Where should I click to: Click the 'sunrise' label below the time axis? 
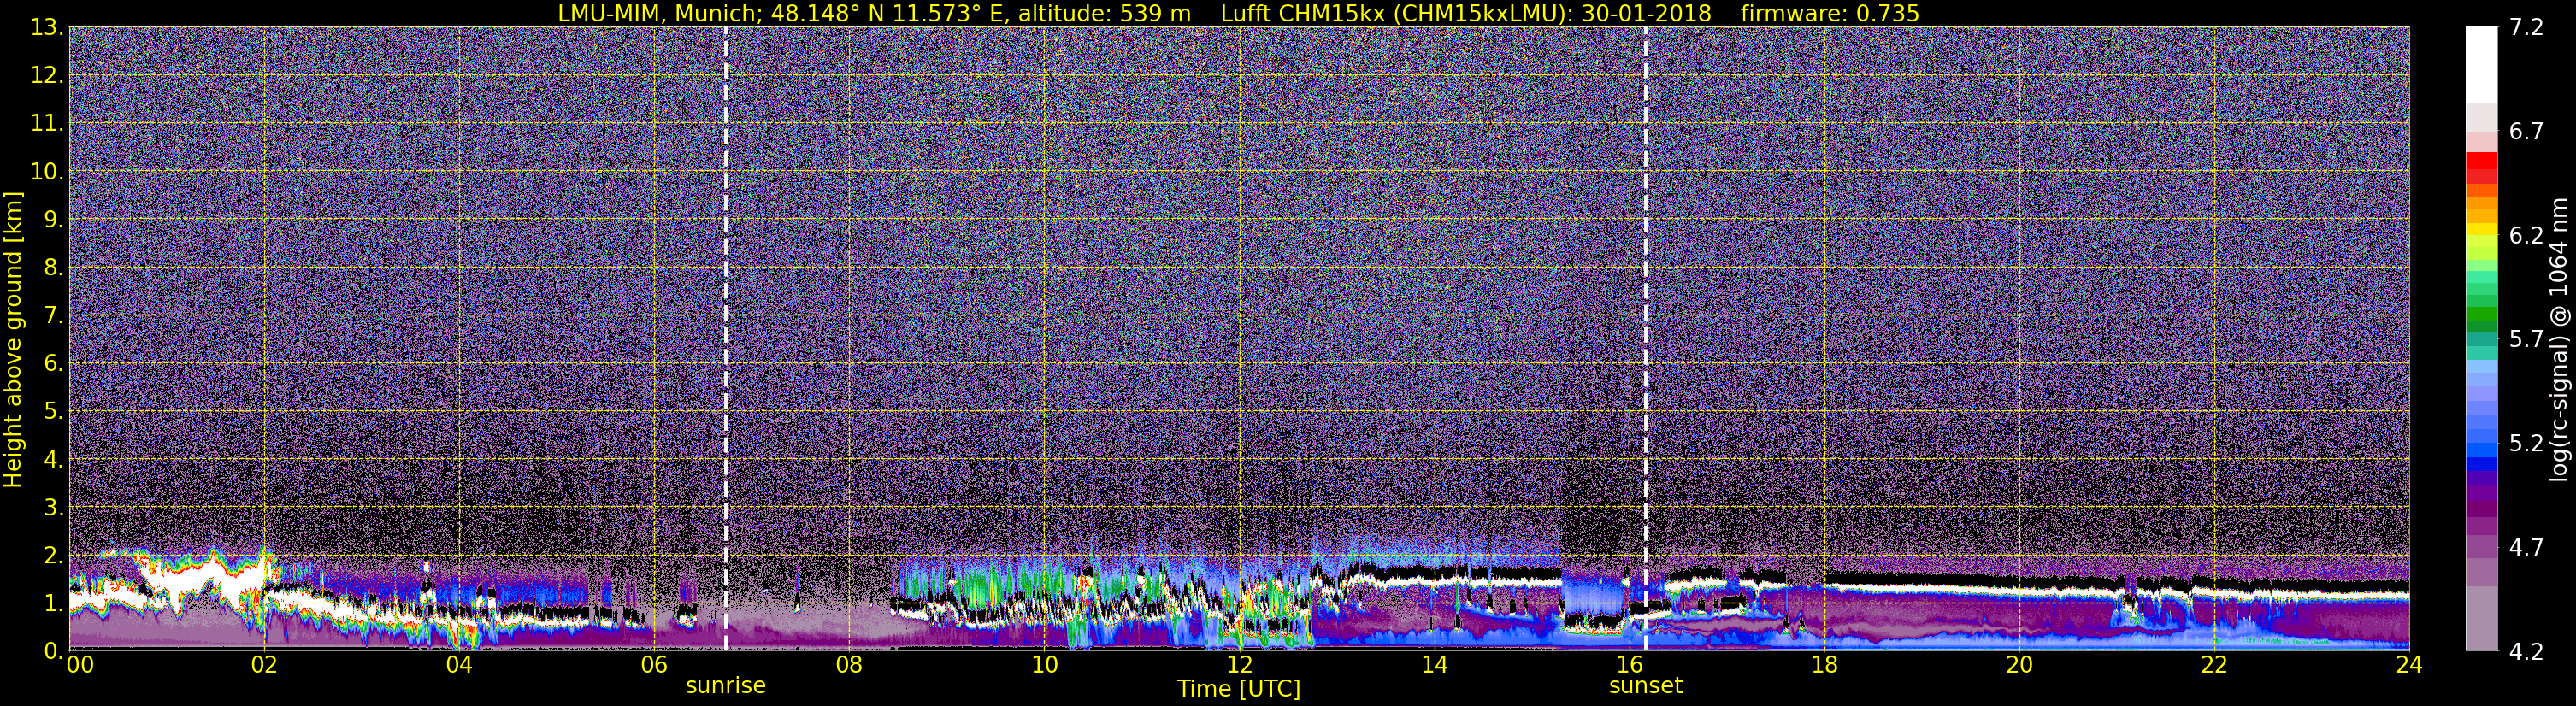(726, 686)
